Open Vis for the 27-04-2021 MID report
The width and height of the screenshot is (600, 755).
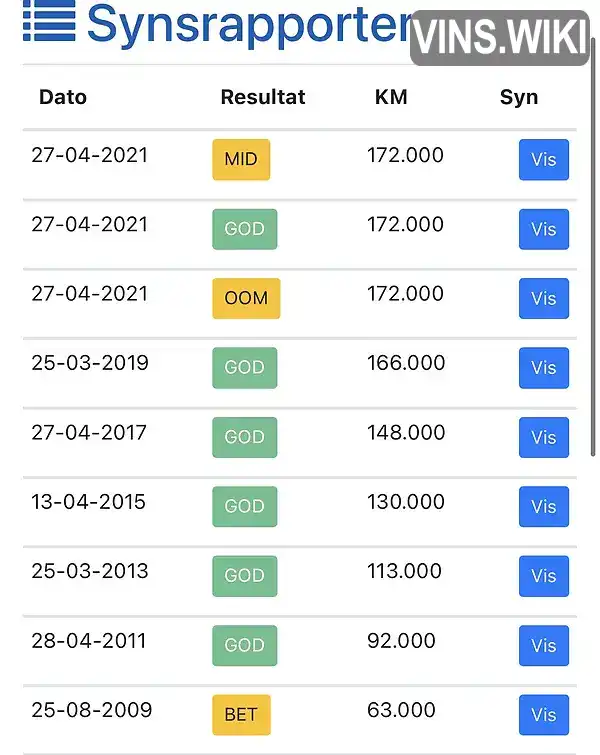tap(544, 159)
